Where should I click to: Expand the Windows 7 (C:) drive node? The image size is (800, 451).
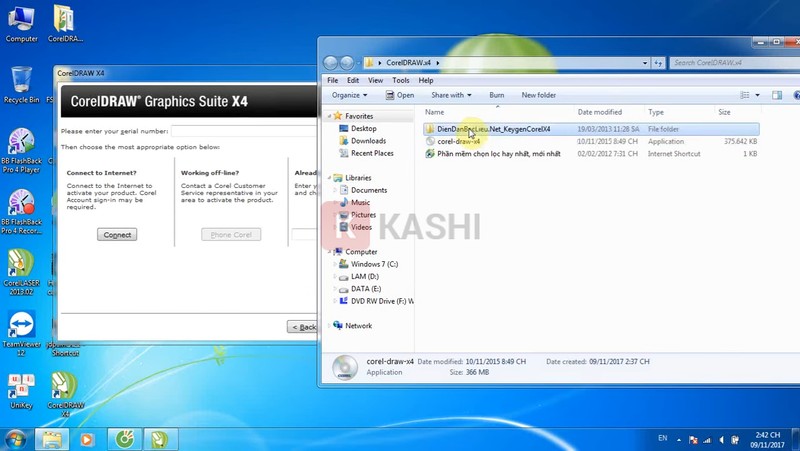pyautogui.click(x=335, y=264)
